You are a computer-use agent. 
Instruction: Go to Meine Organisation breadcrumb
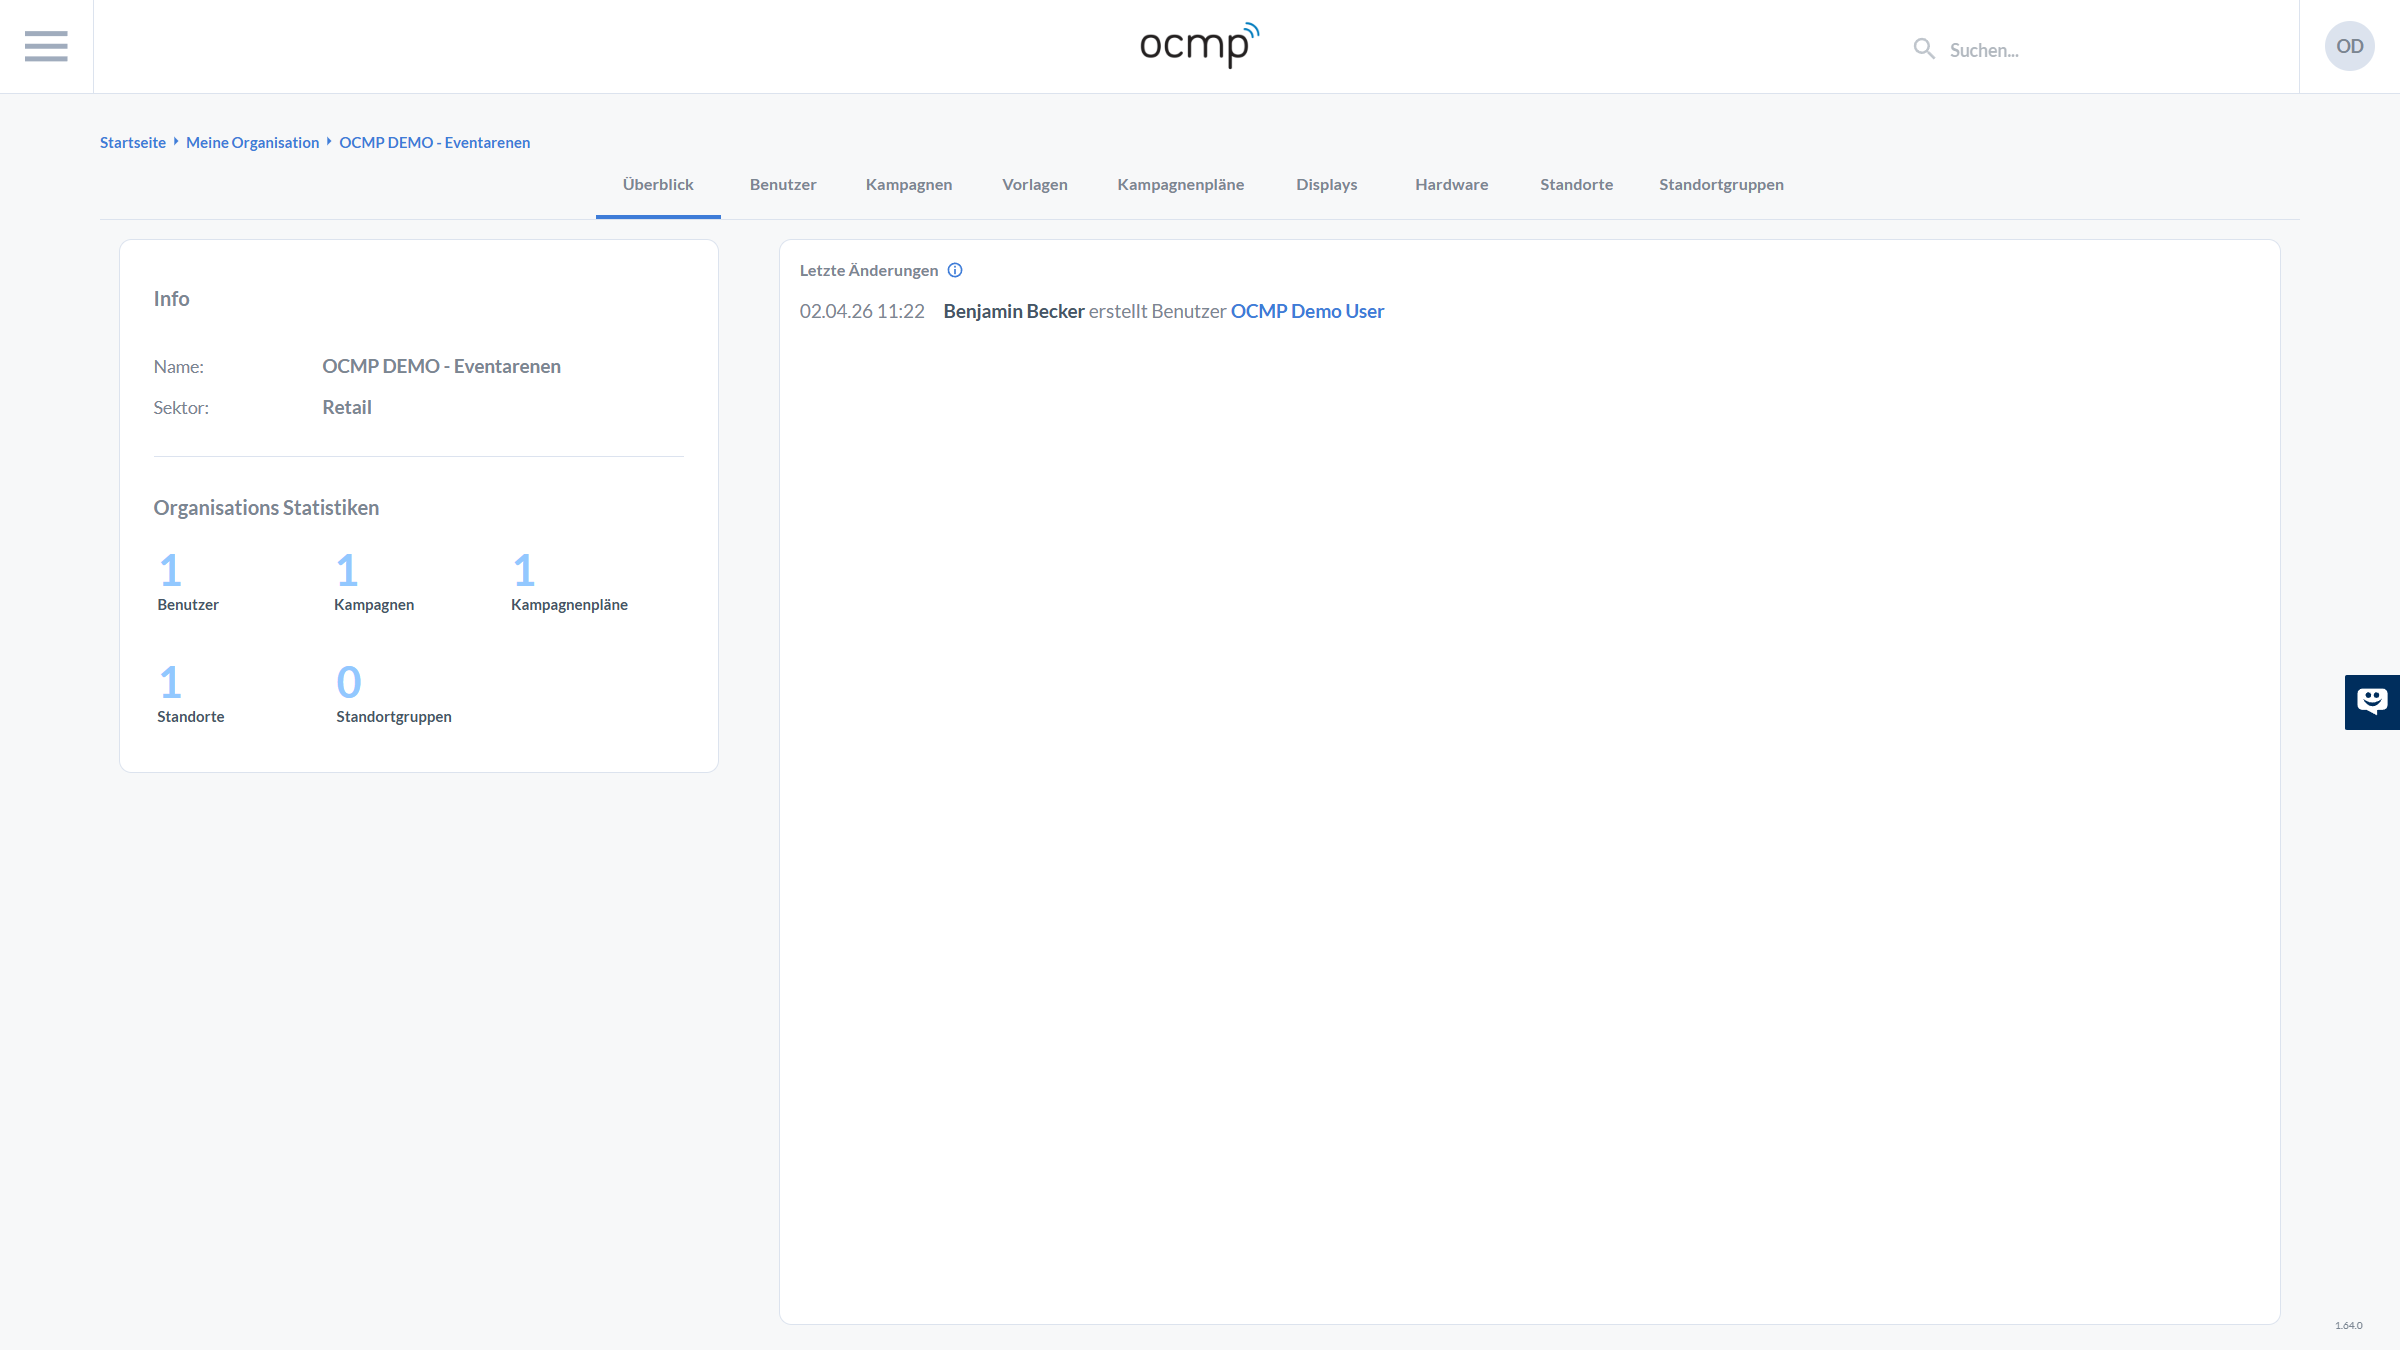252,143
